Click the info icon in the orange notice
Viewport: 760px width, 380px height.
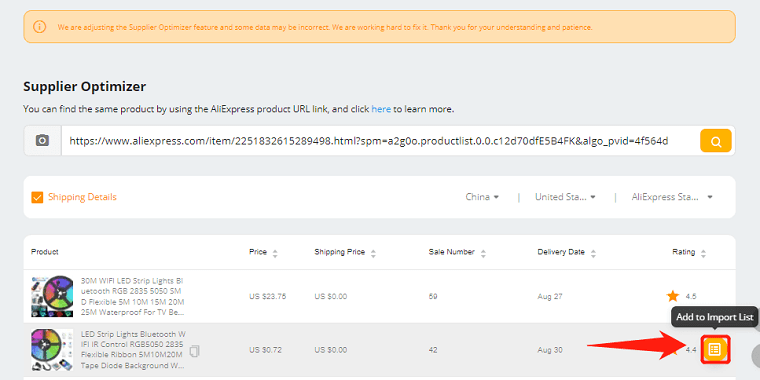point(40,27)
